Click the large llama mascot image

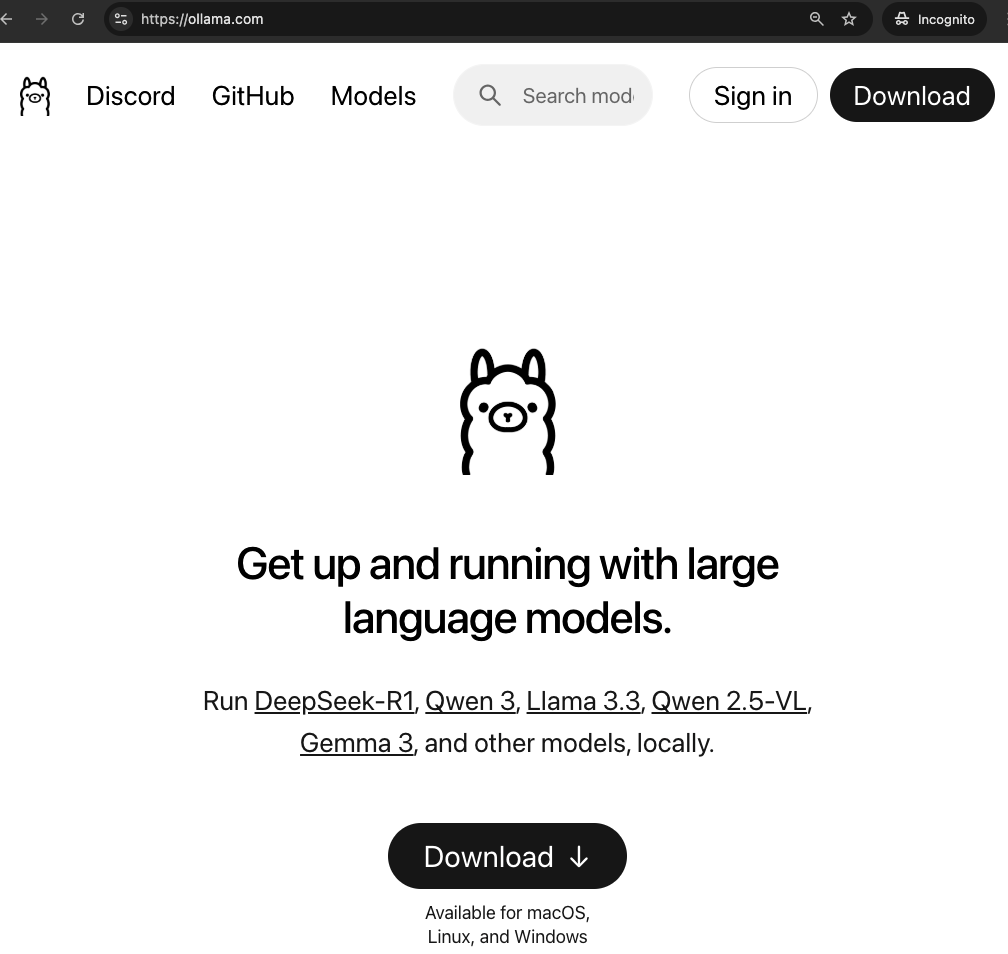pos(508,411)
